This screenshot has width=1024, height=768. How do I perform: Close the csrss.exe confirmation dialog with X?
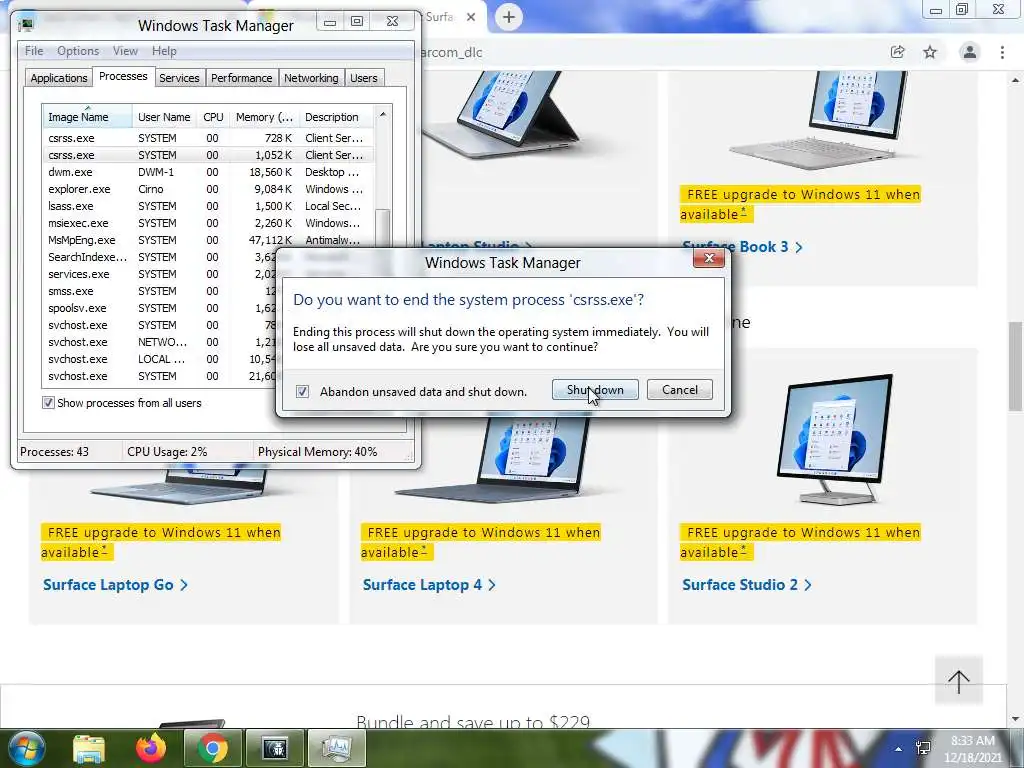[709, 259]
